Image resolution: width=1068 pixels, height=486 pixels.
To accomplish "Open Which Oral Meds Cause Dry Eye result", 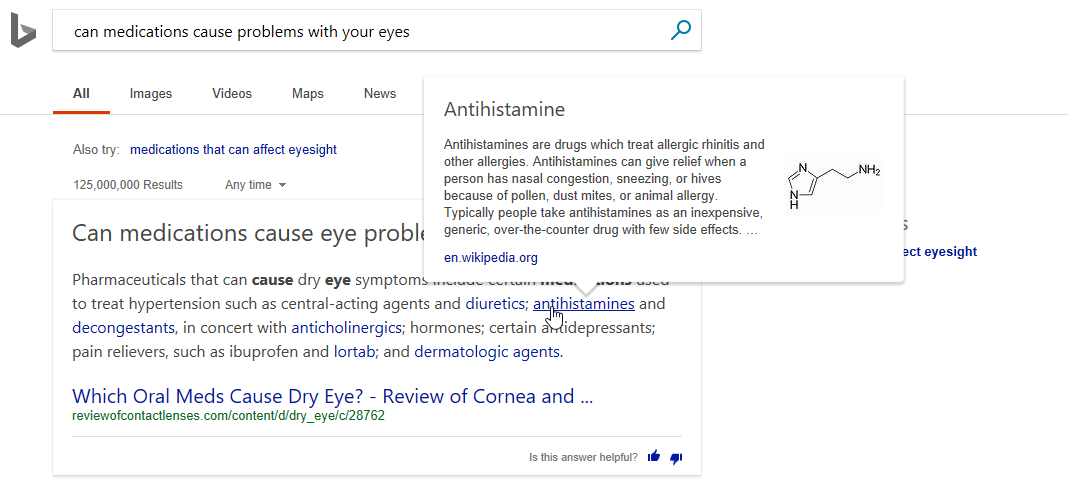I will 332,396.
